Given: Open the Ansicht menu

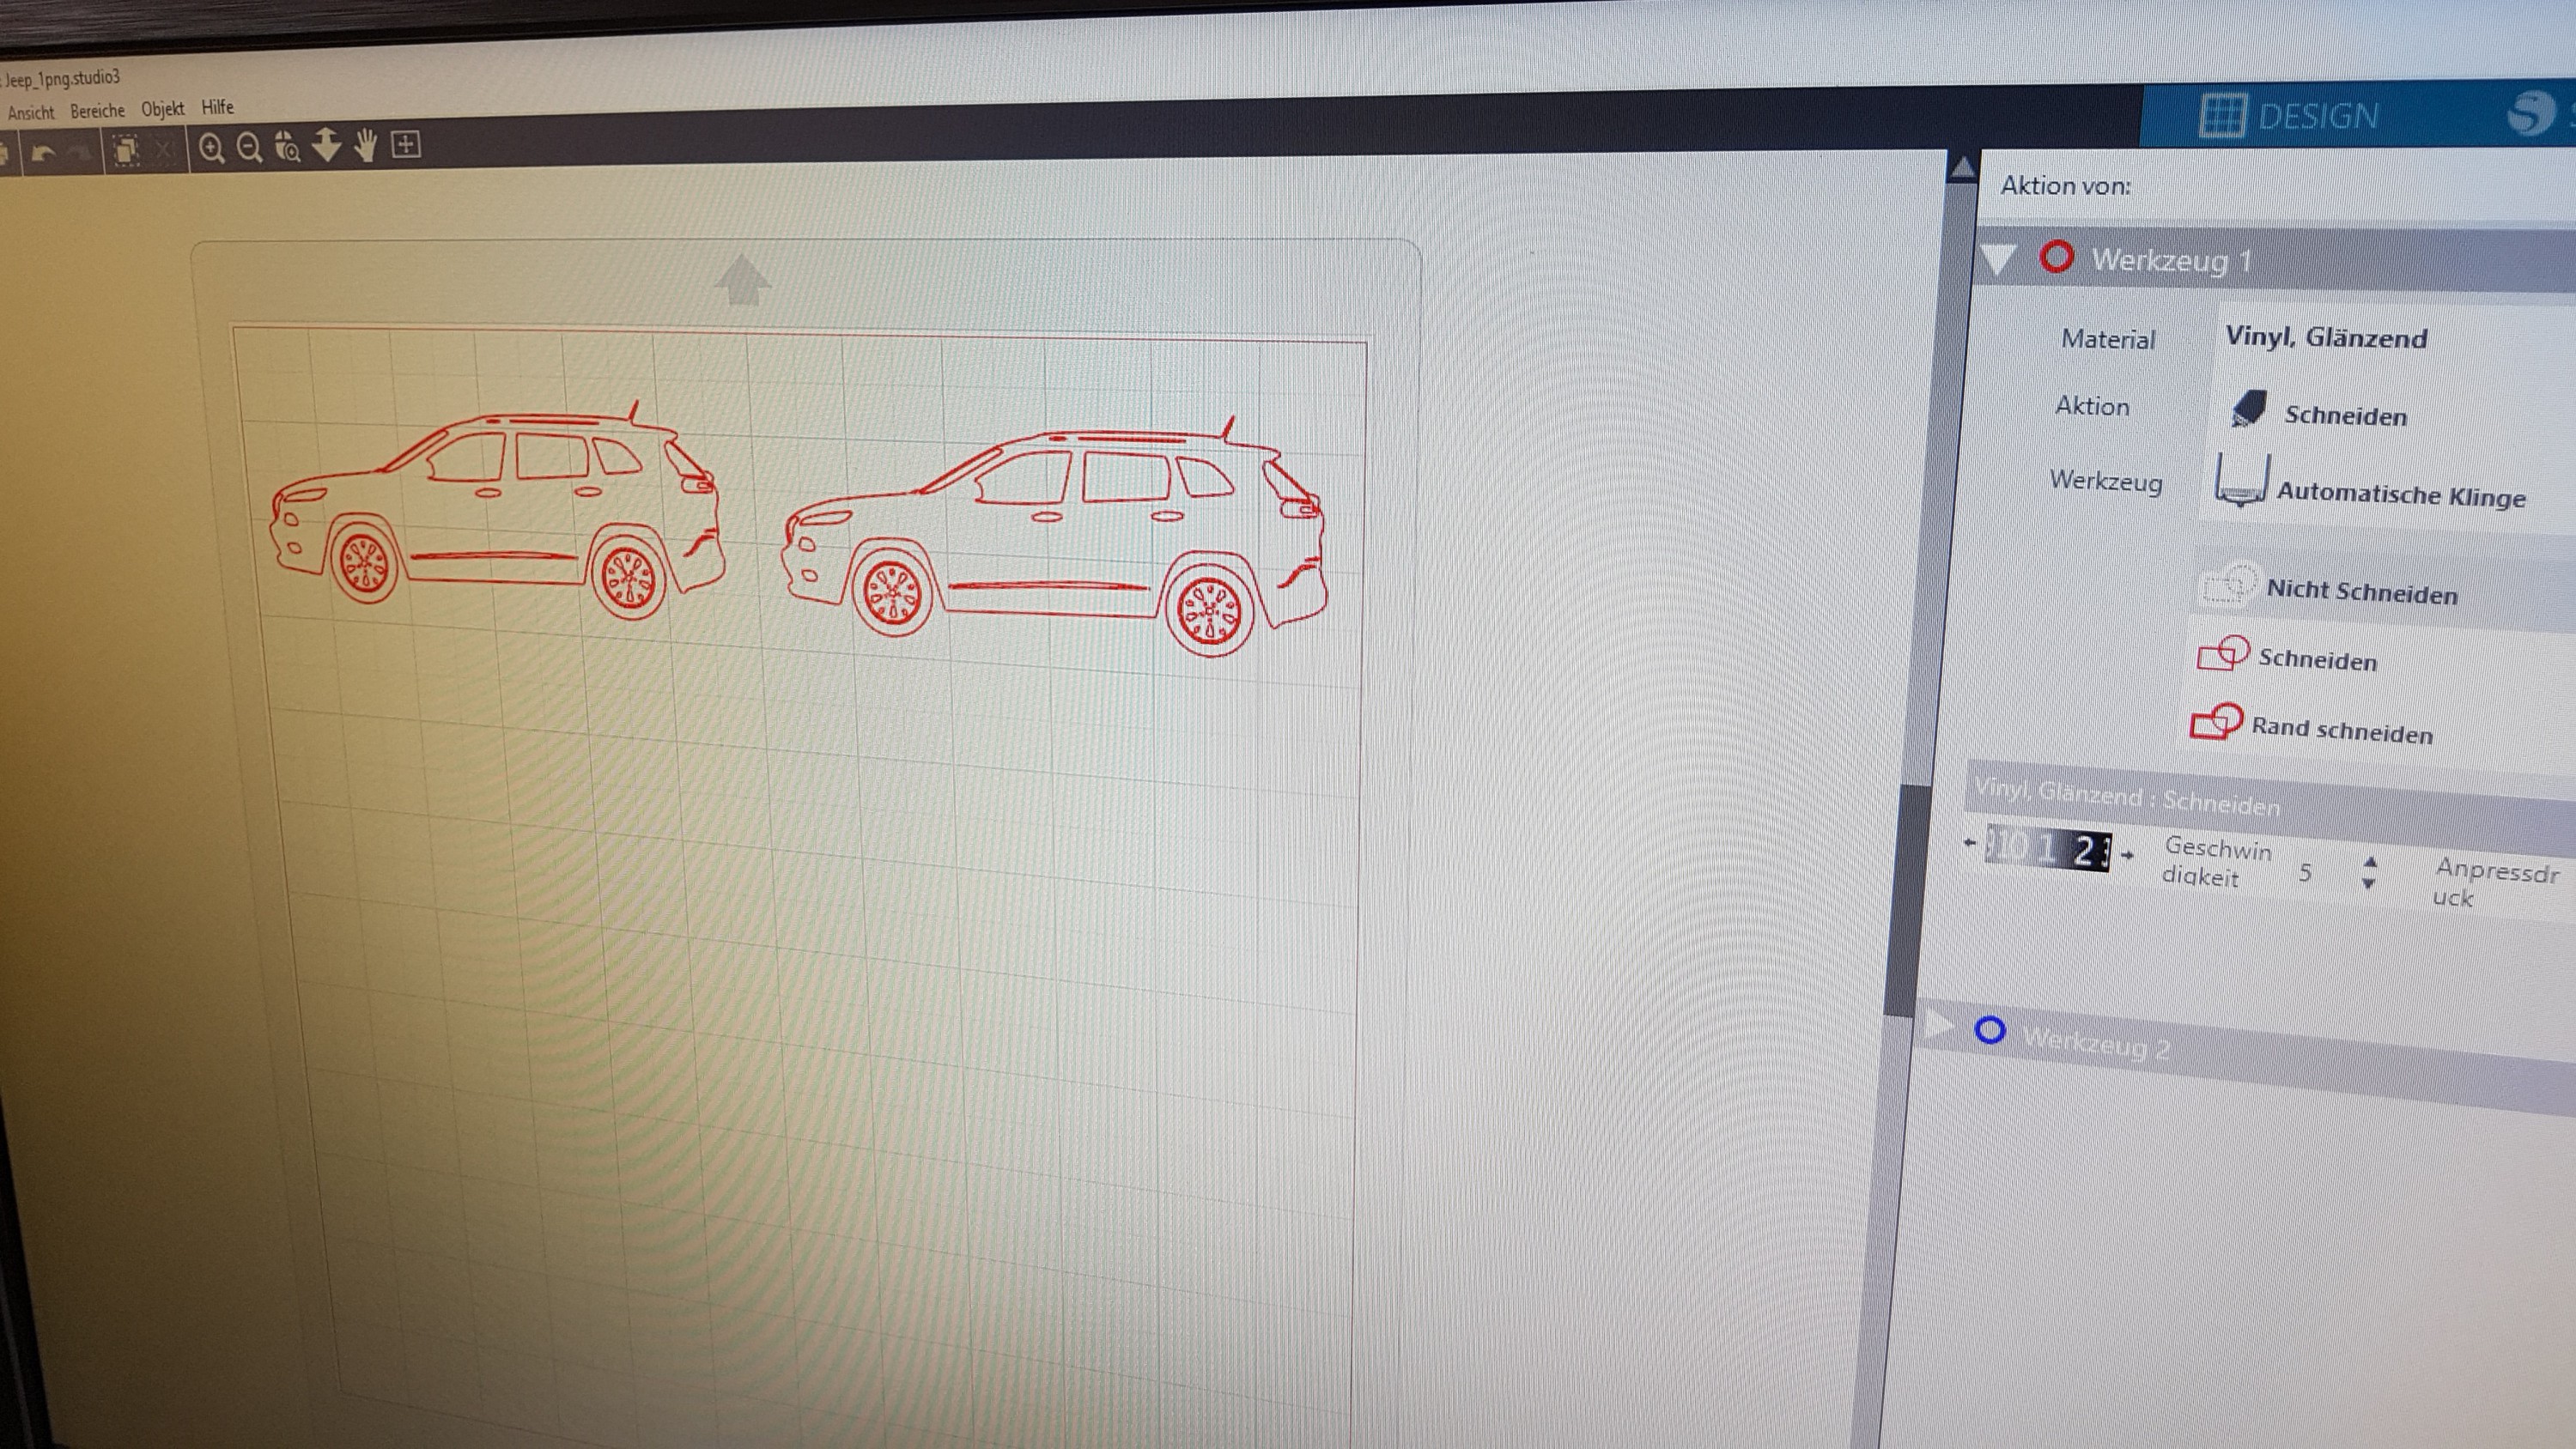Looking at the screenshot, I should [30, 112].
